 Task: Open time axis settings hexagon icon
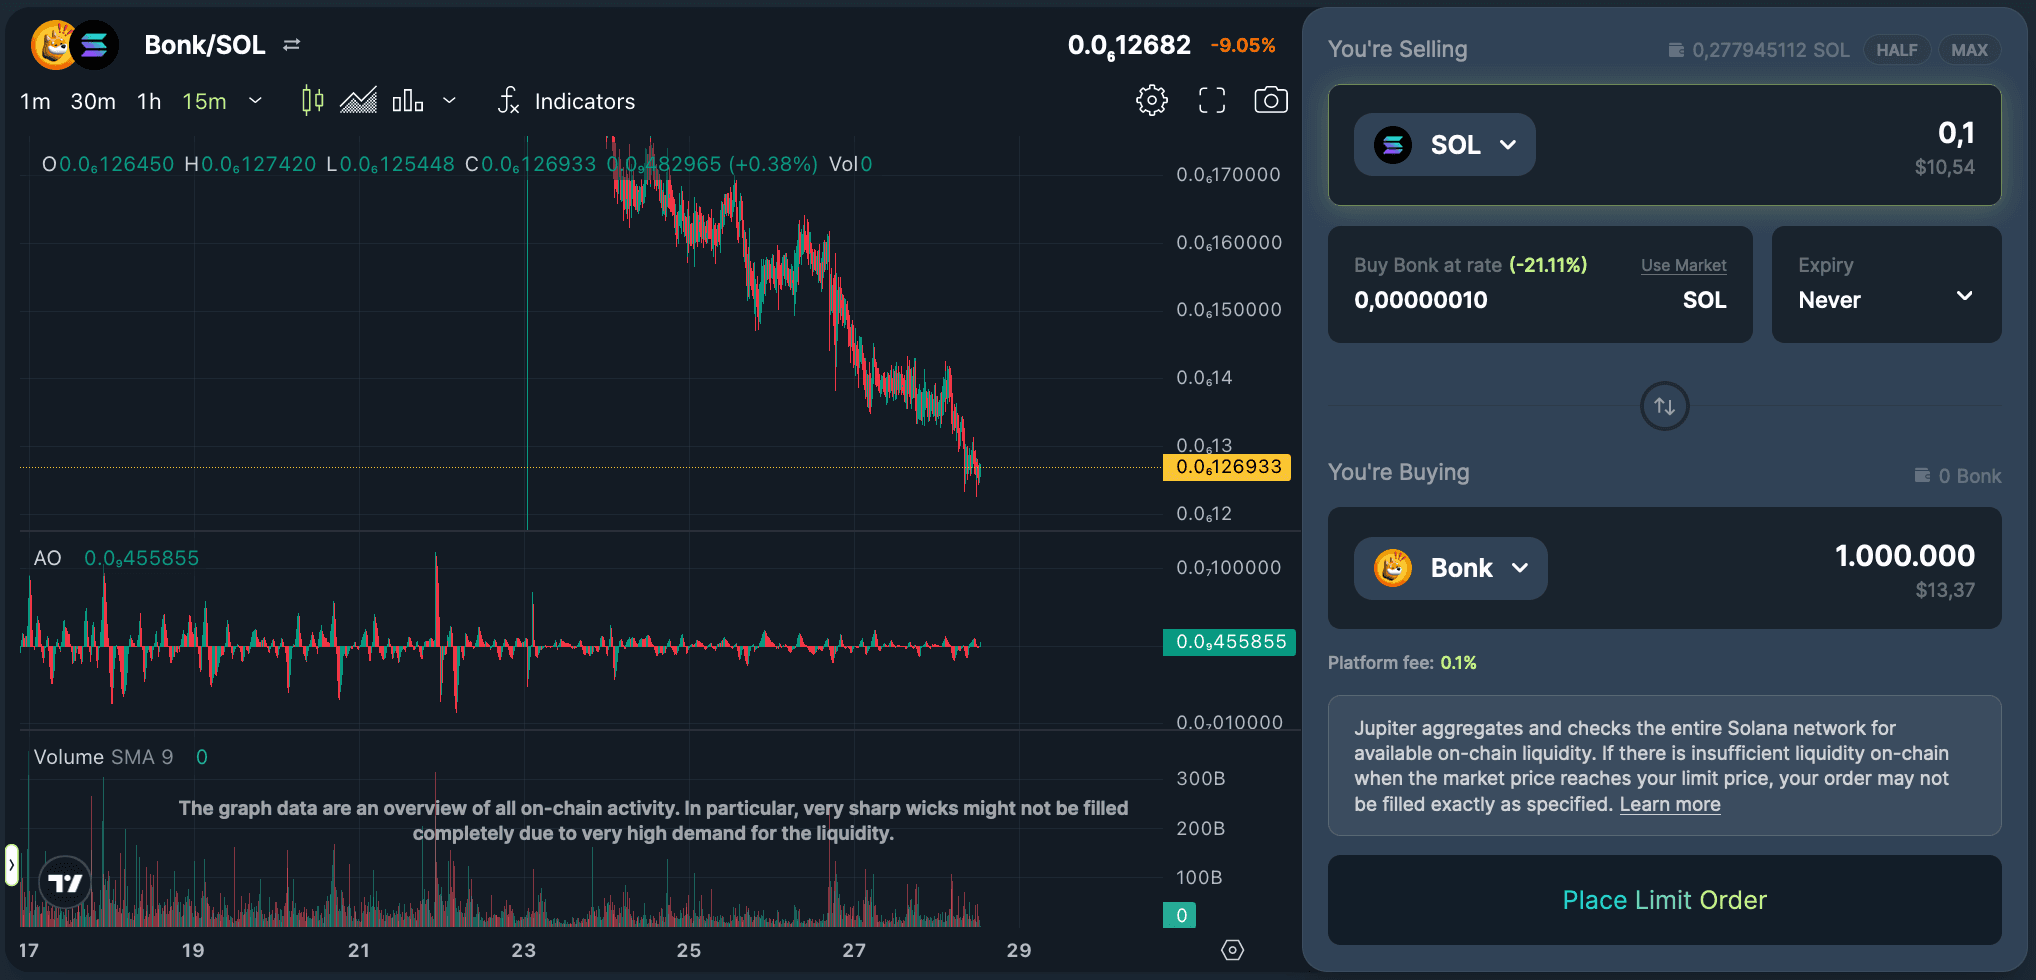pyautogui.click(x=1233, y=950)
